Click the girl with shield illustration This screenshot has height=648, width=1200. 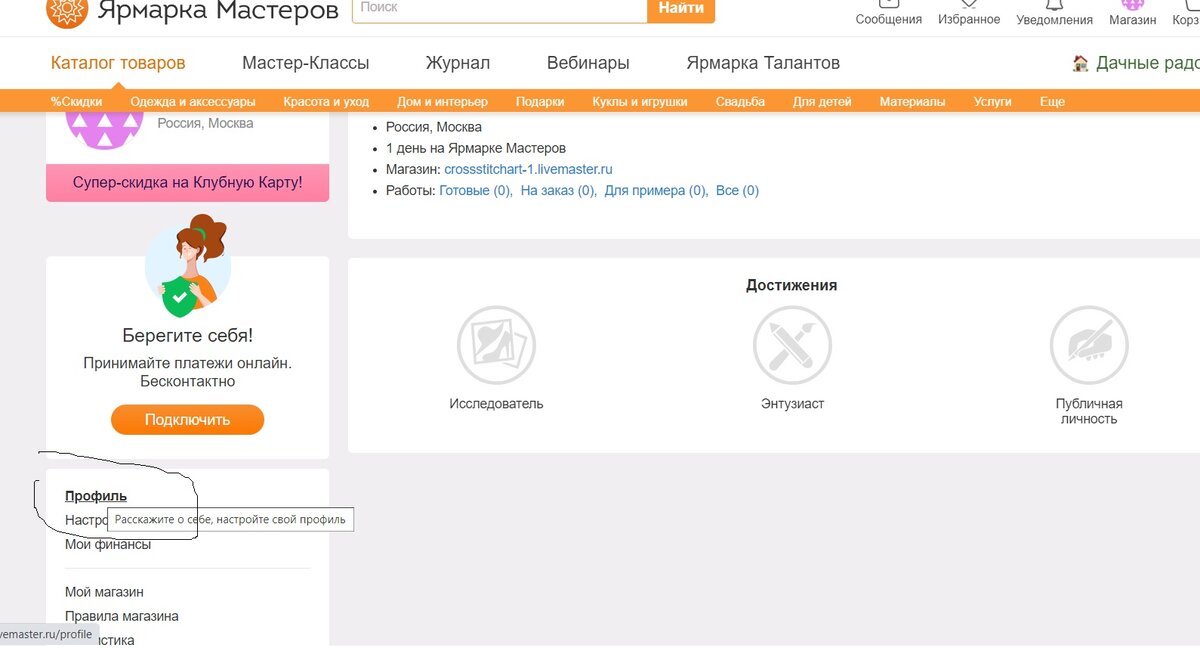[x=188, y=265]
